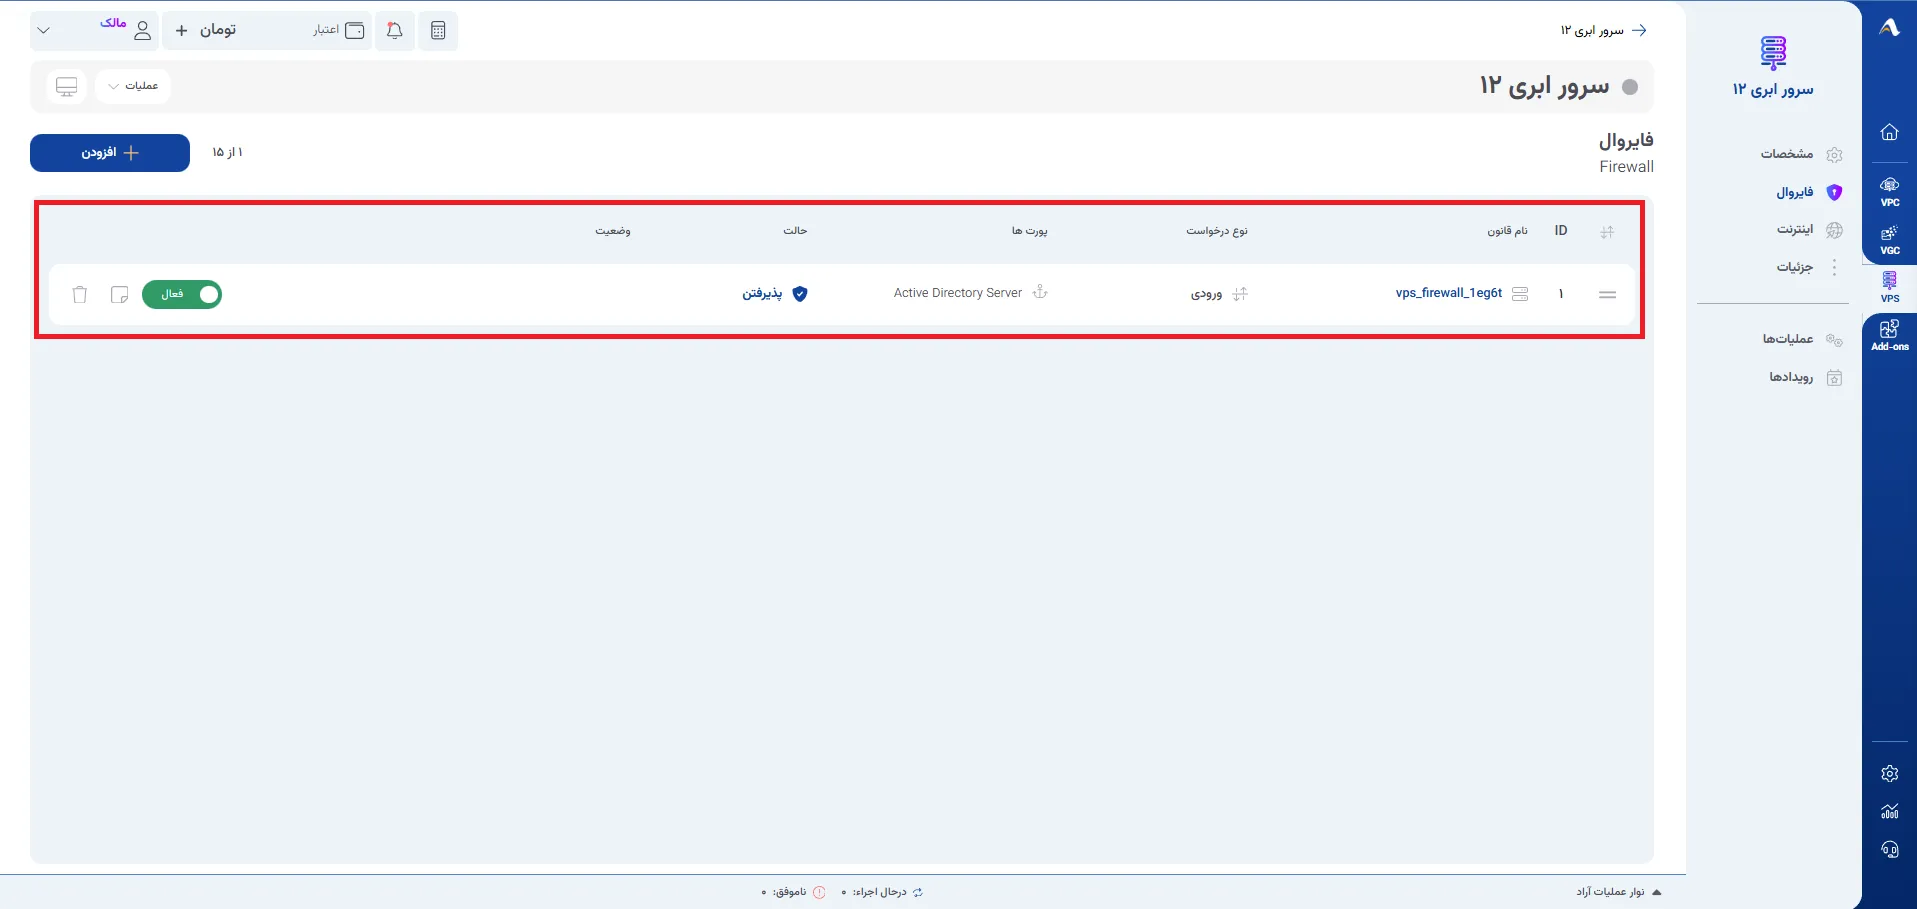
Task: Click the note icon beside trash
Action: tap(119, 294)
